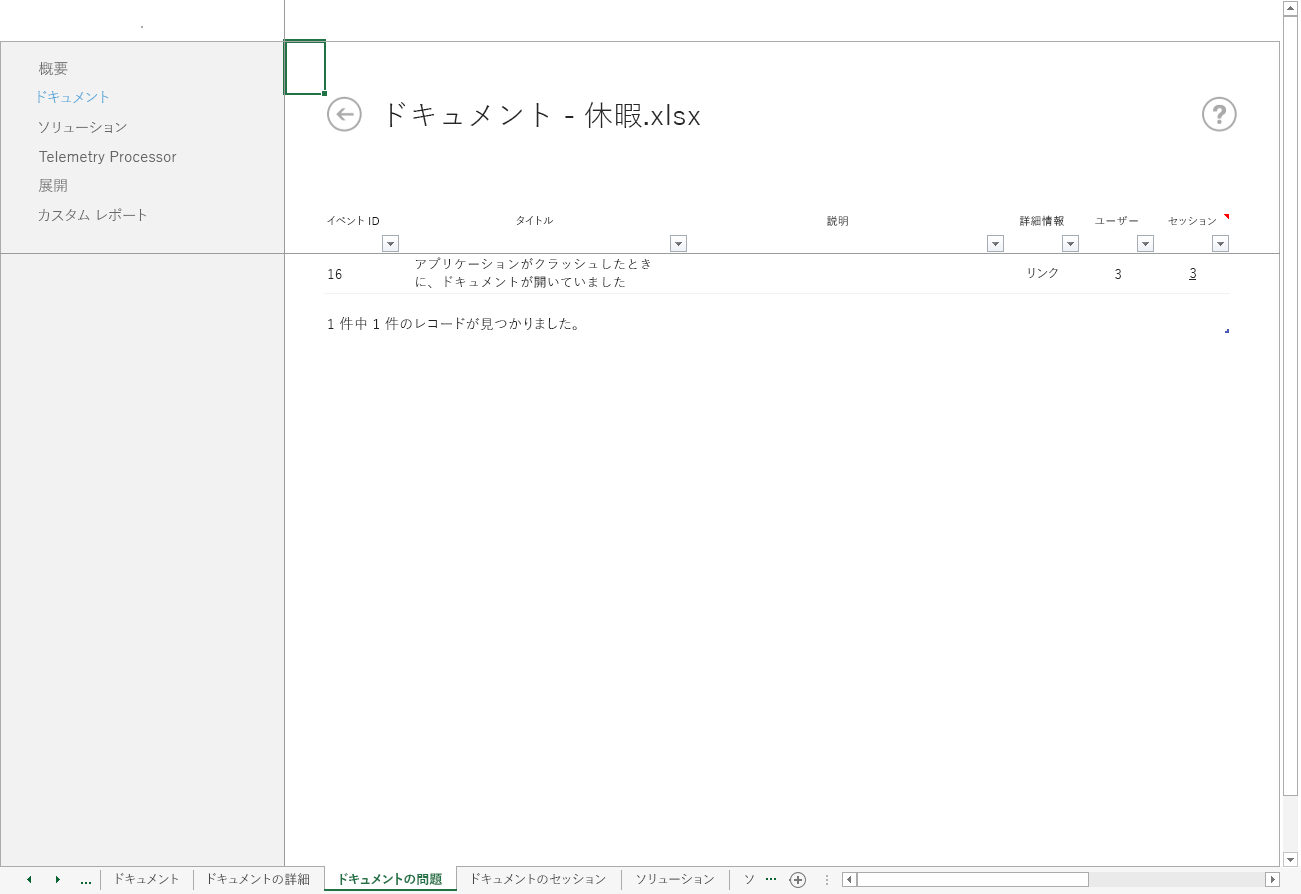Open ドキュメント in navigation pane
The image size is (1301, 894).
(x=73, y=97)
